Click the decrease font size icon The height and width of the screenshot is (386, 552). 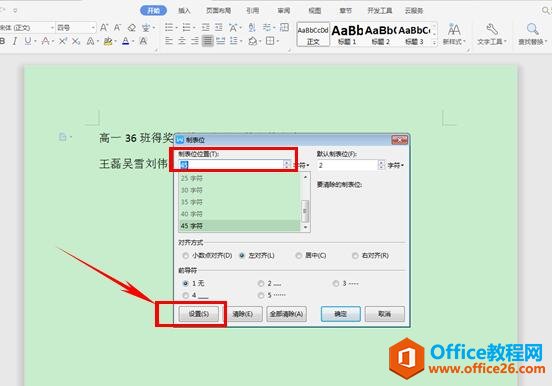pyautogui.click(x=117, y=27)
